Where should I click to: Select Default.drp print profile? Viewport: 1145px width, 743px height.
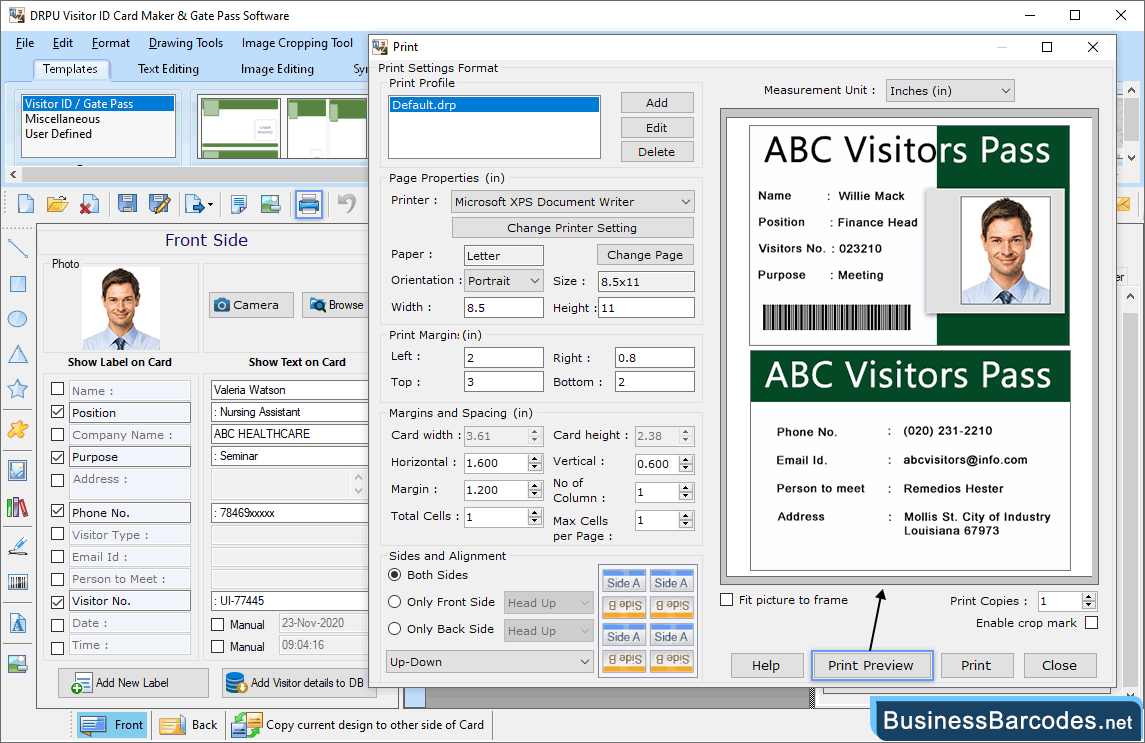pos(494,104)
